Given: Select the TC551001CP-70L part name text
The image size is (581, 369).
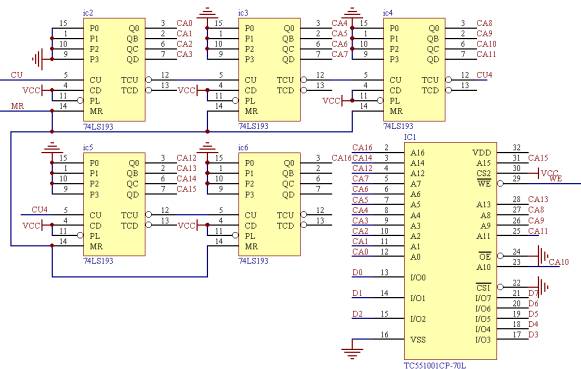Looking at the screenshot, I should click(x=435, y=365).
